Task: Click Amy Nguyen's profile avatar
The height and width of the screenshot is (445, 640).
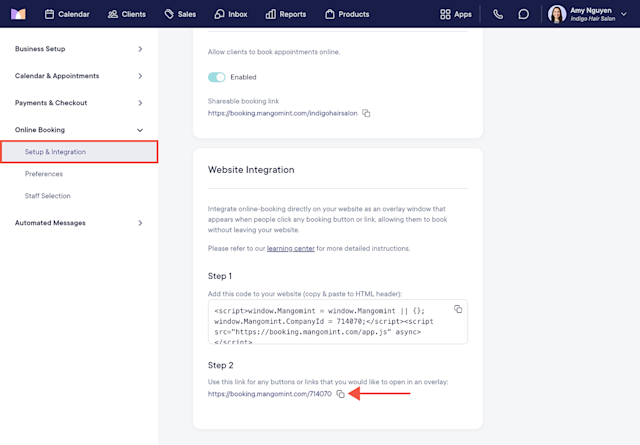Action: (x=557, y=14)
